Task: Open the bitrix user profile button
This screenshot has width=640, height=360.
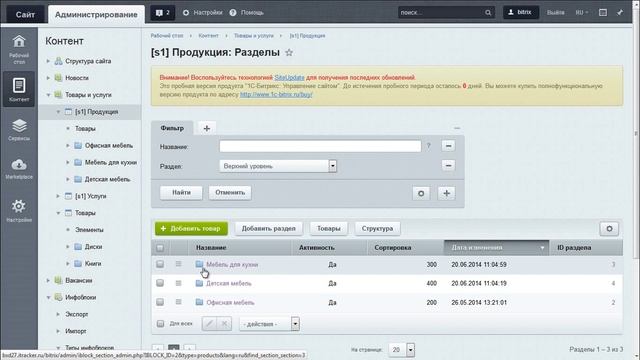Action: pyautogui.click(x=521, y=12)
